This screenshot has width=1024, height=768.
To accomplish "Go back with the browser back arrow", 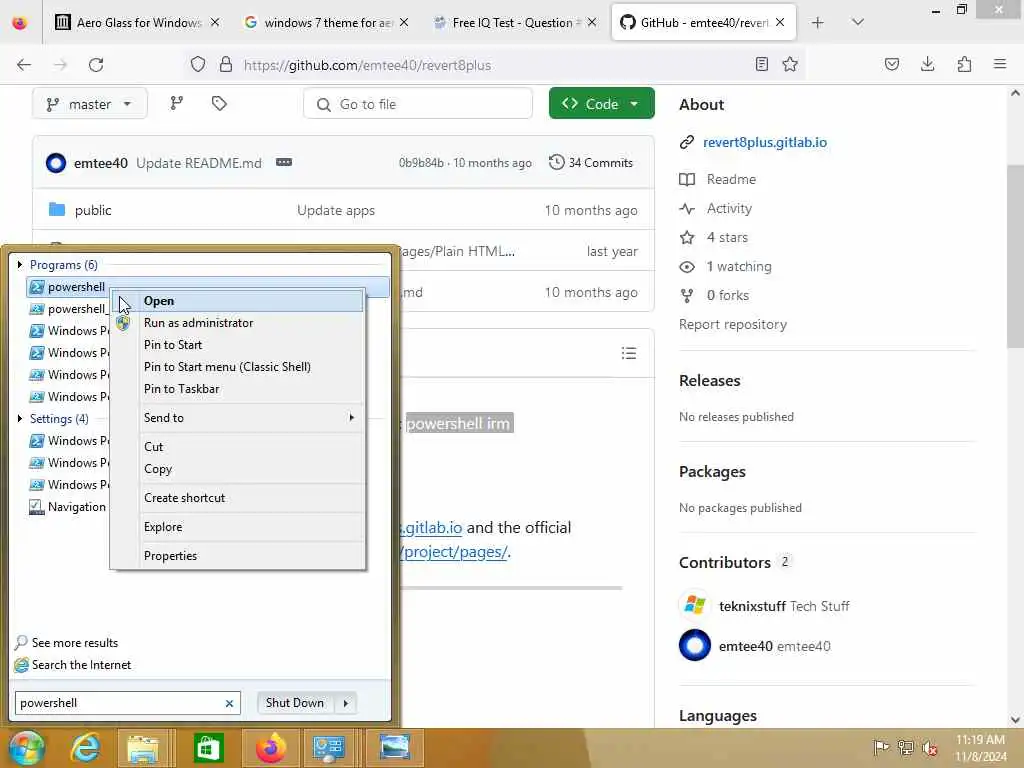I will [x=24, y=65].
